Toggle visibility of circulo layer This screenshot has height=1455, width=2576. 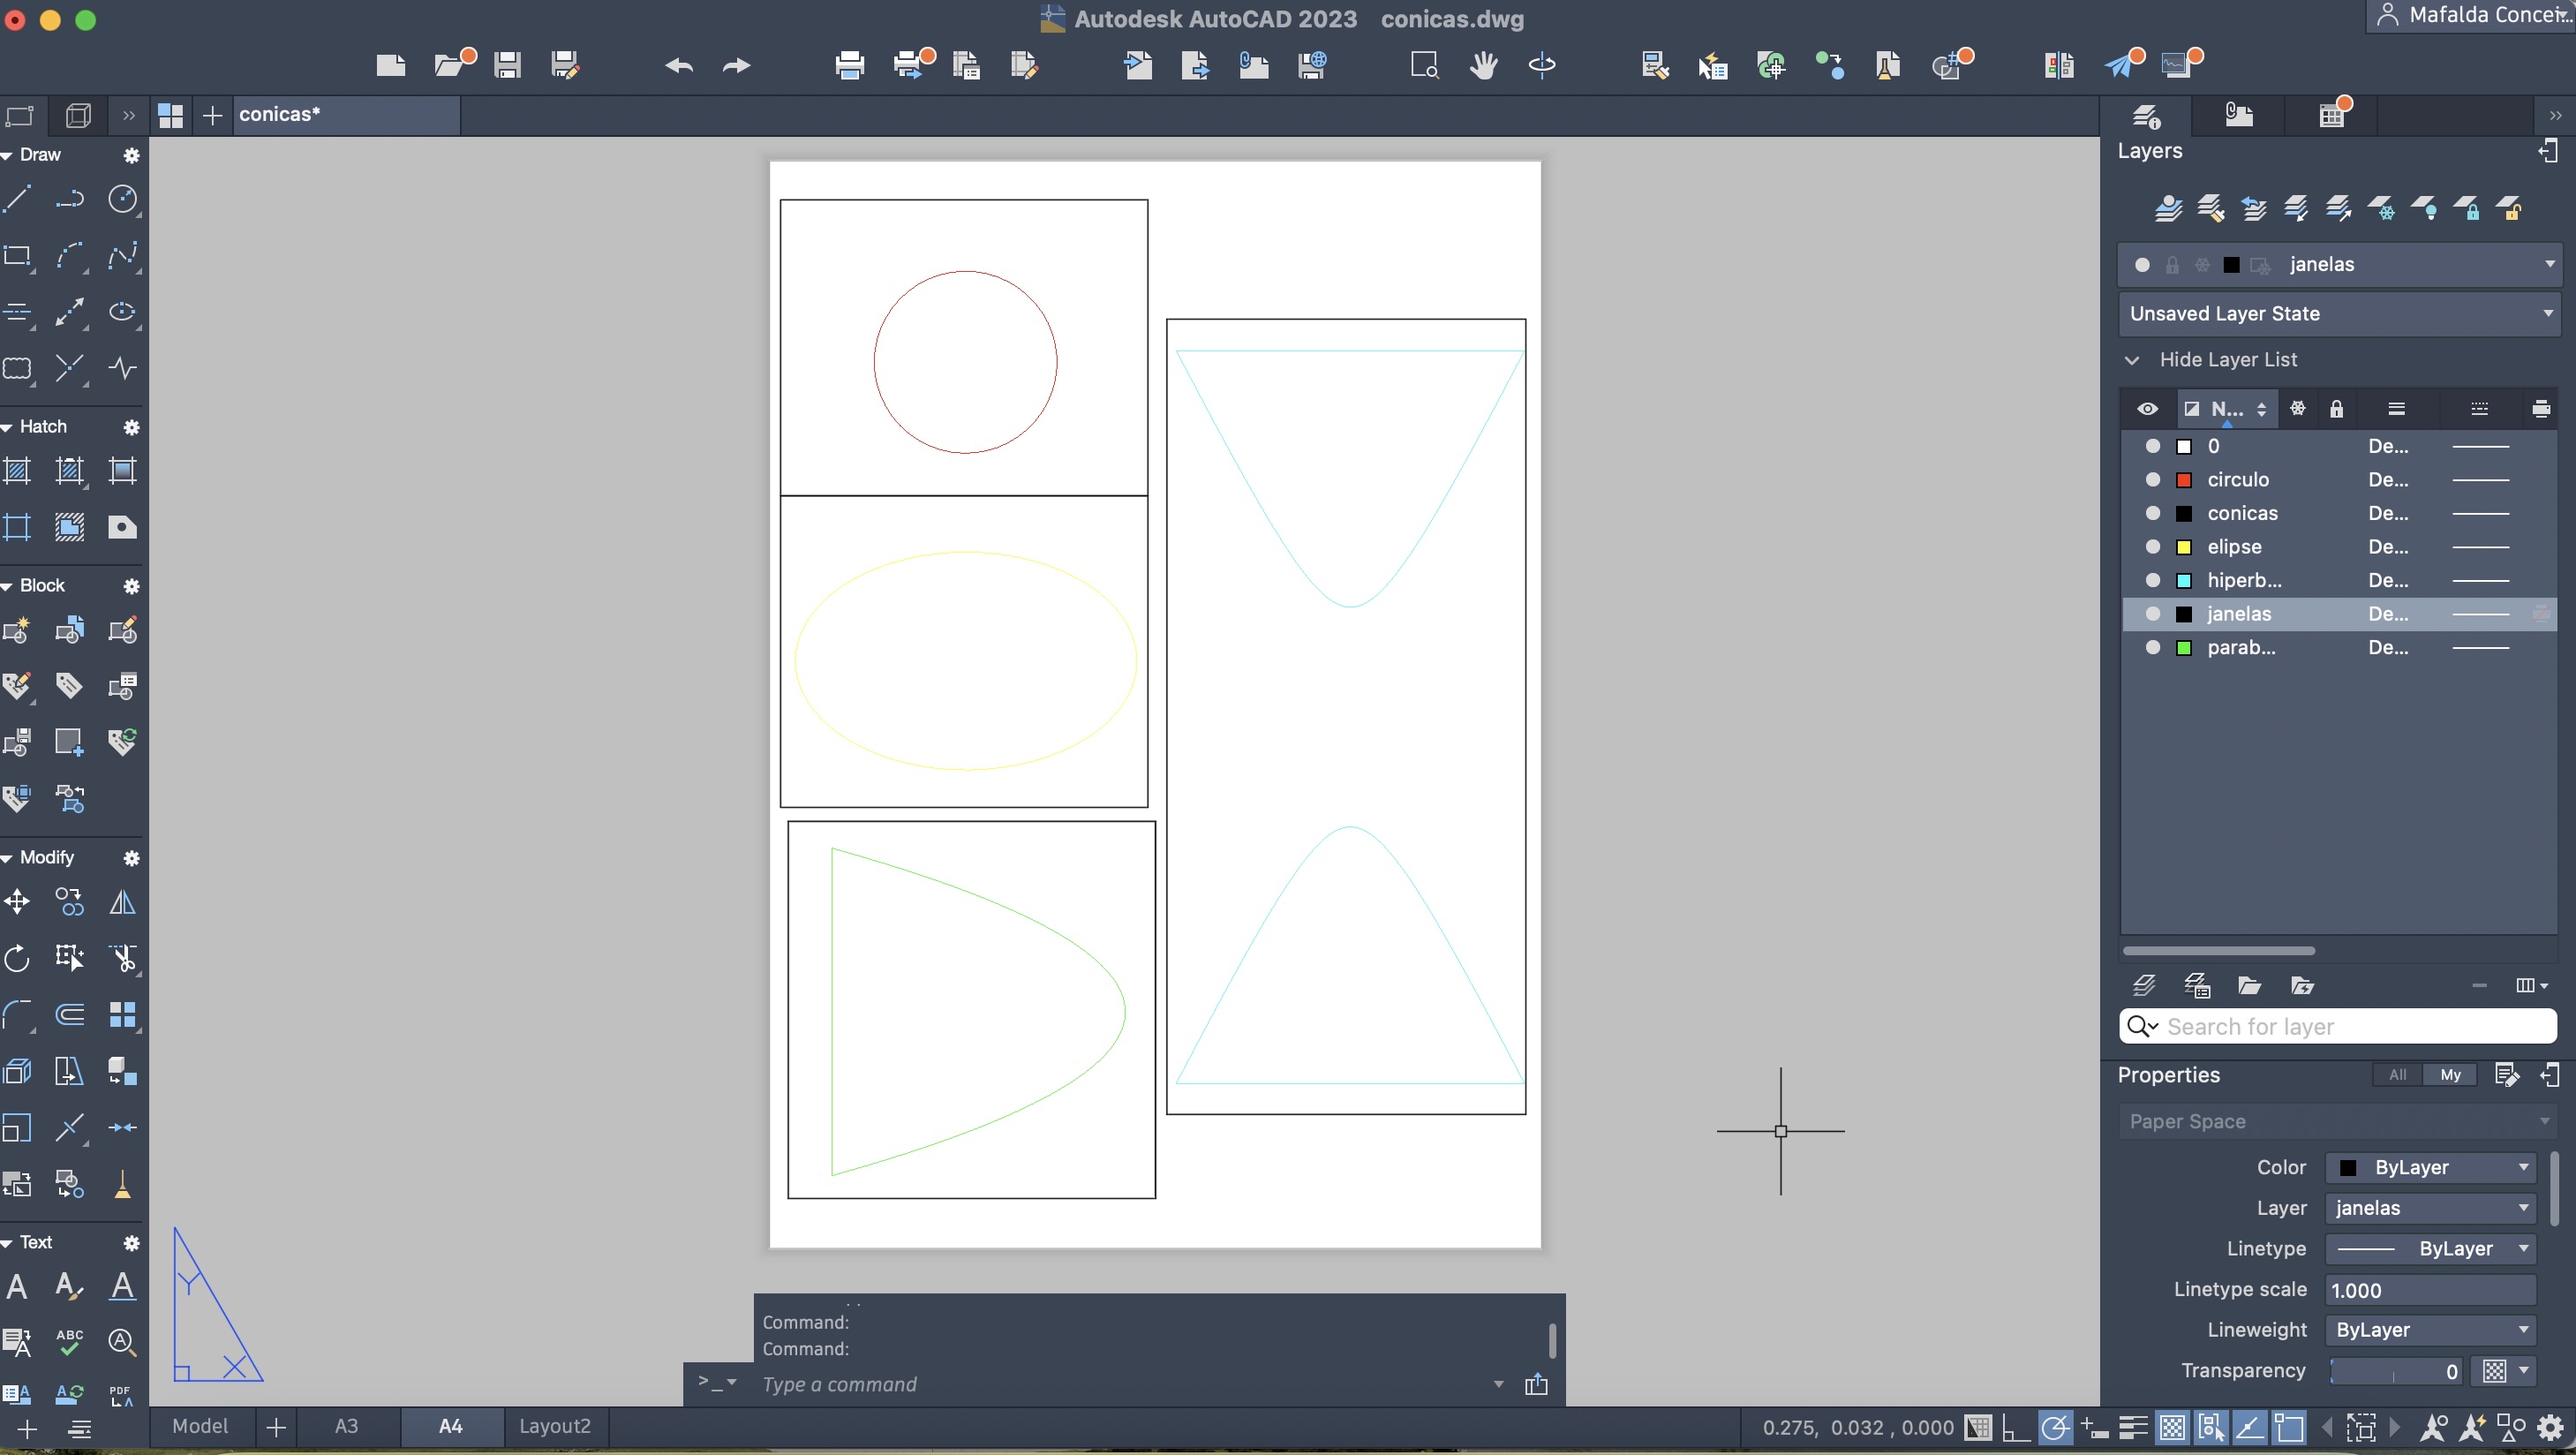2153,480
